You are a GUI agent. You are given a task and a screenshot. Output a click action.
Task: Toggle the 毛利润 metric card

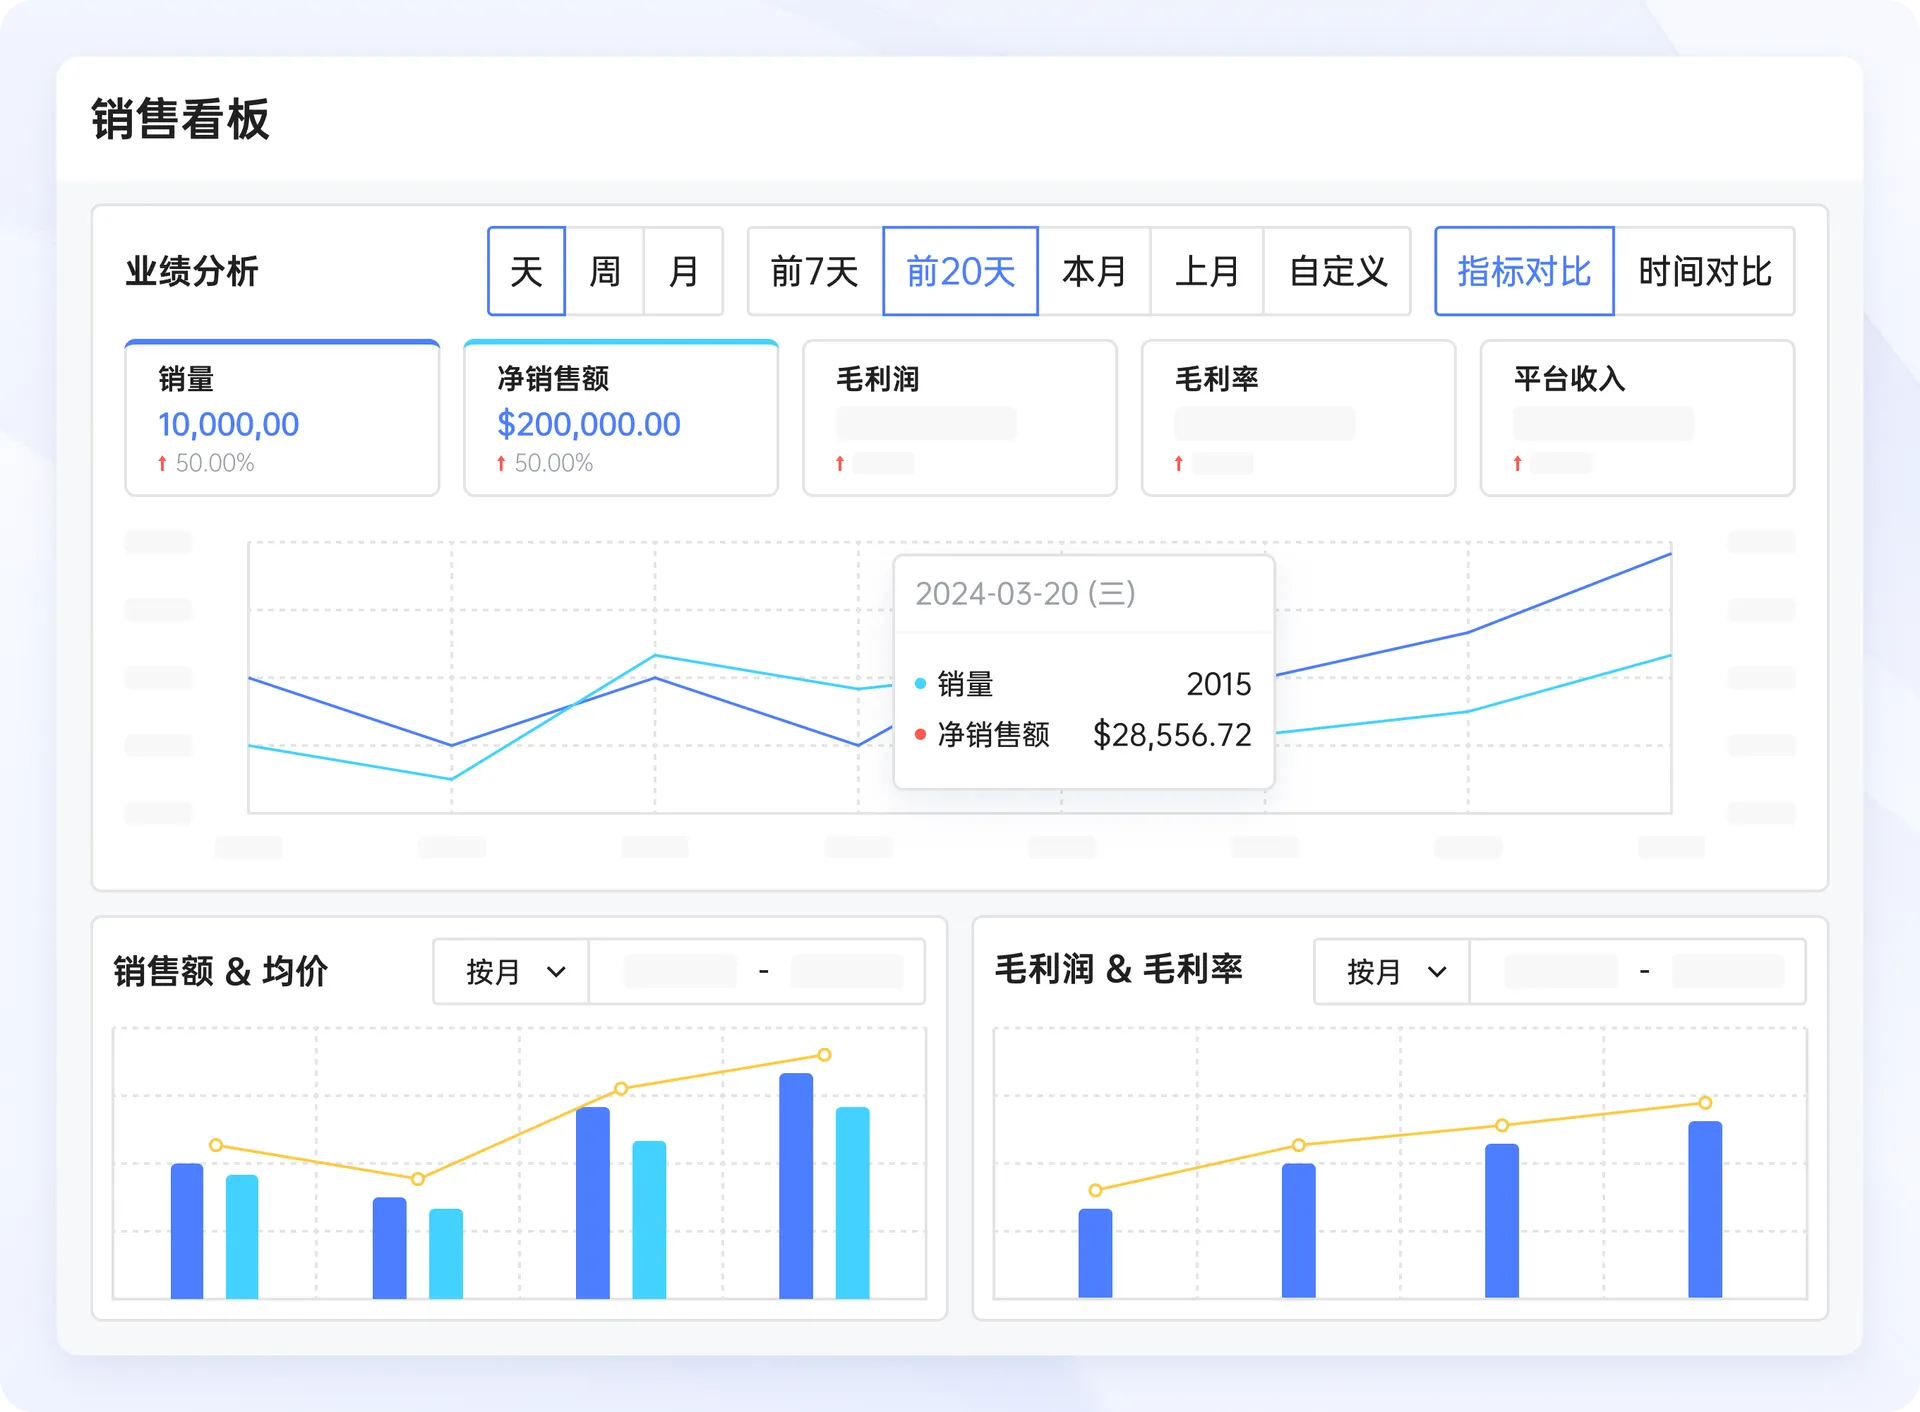tap(960, 418)
